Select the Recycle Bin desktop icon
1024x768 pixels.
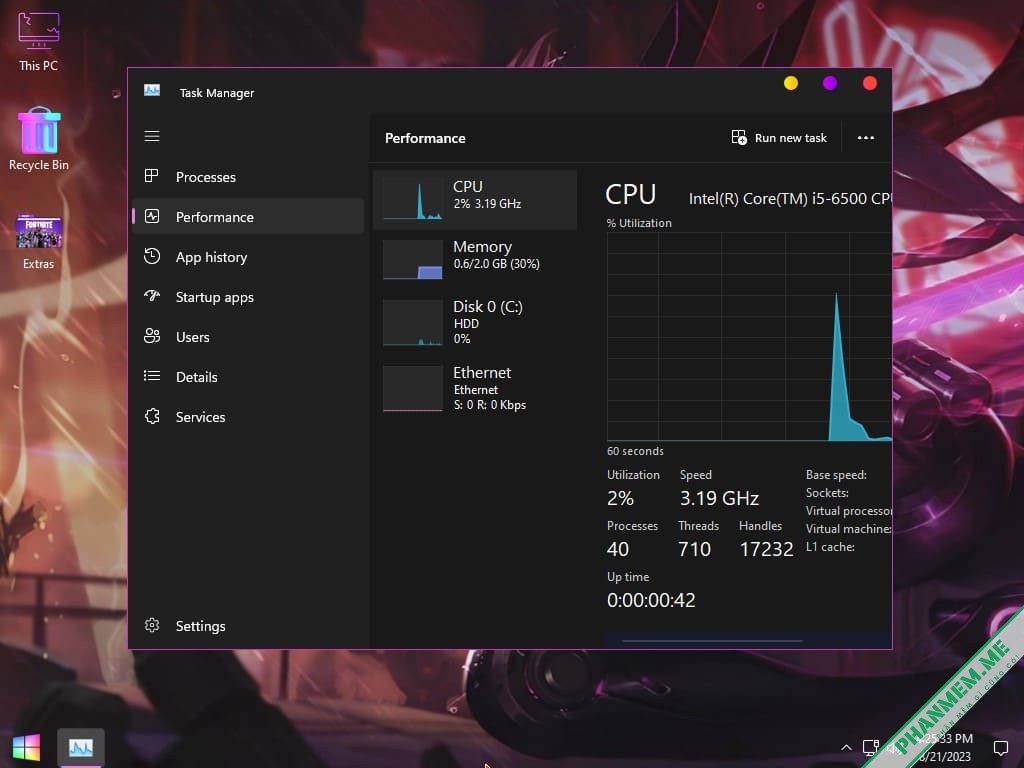[x=39, y=139]
